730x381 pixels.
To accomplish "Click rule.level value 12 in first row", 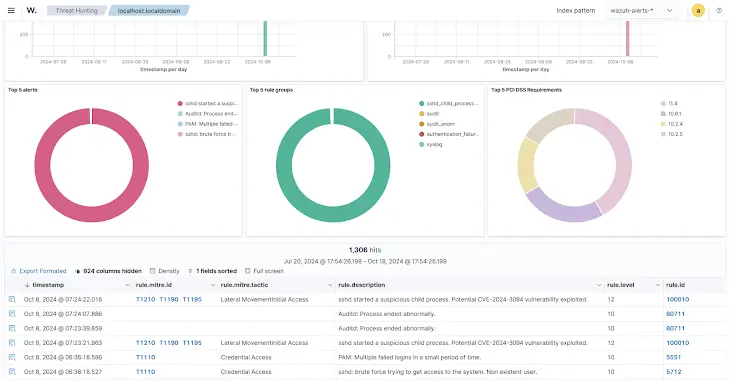I will pos(611,299).
